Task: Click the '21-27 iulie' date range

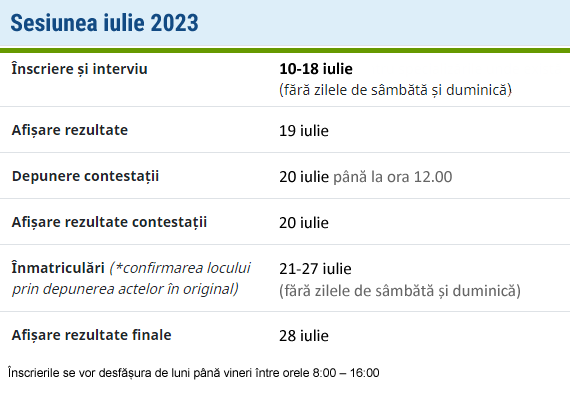Action: coord(315,269)
